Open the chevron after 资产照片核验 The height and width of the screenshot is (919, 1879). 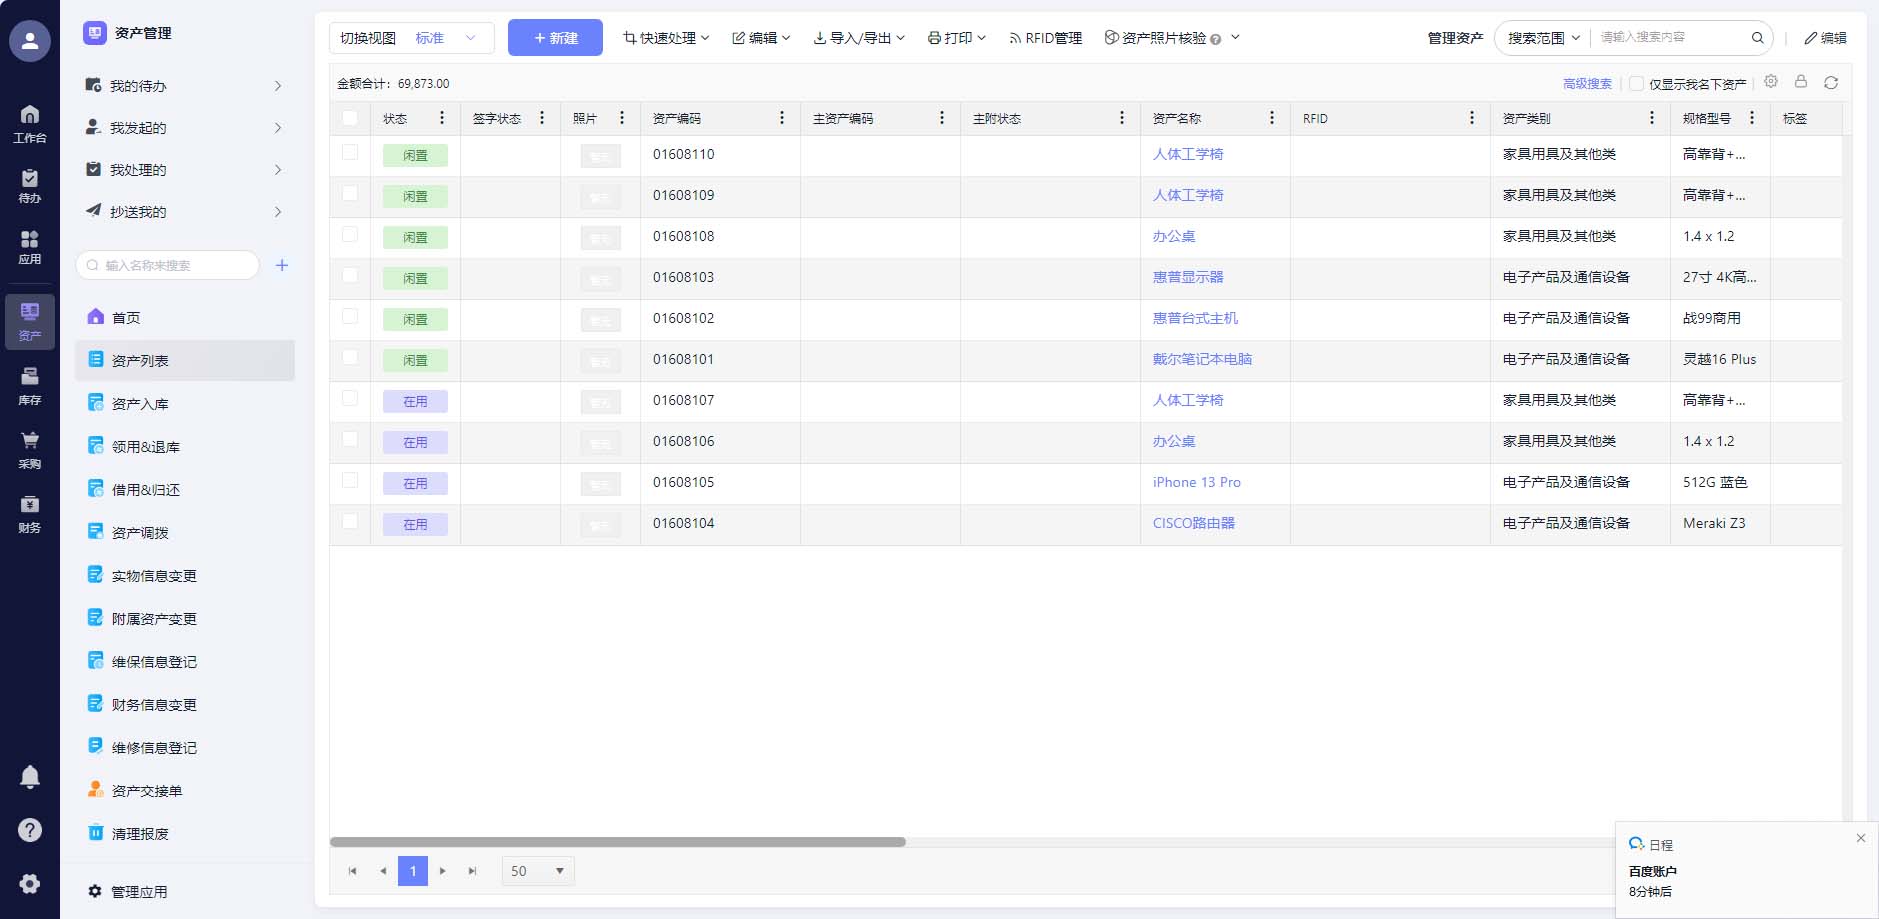click(x=1235, y=37)
